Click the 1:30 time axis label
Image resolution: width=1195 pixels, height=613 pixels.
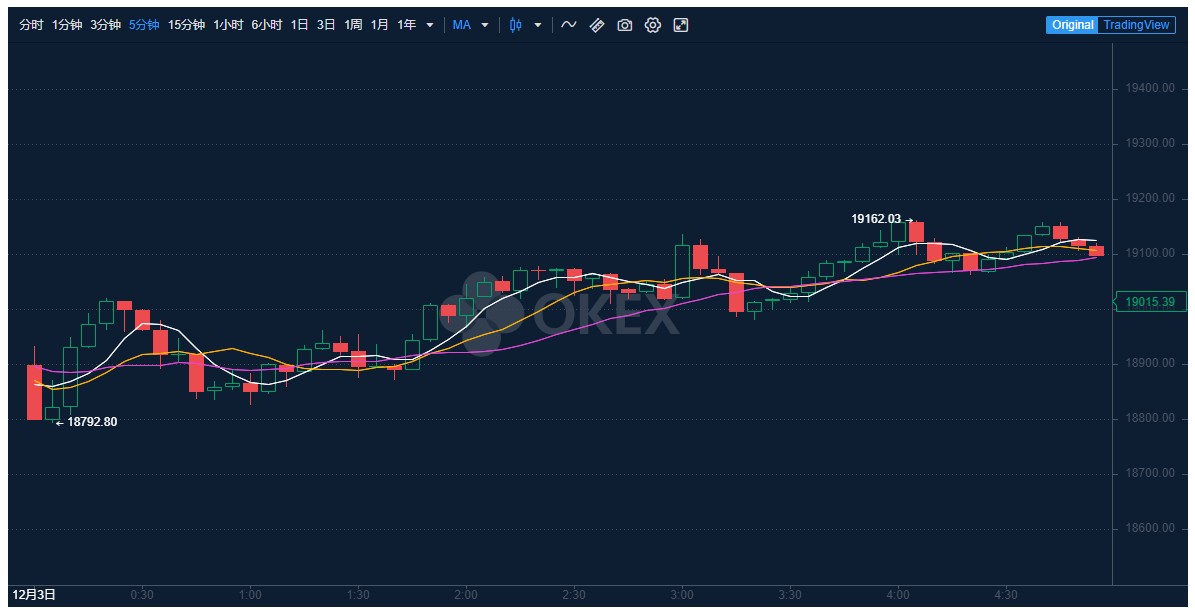point(358,595)
